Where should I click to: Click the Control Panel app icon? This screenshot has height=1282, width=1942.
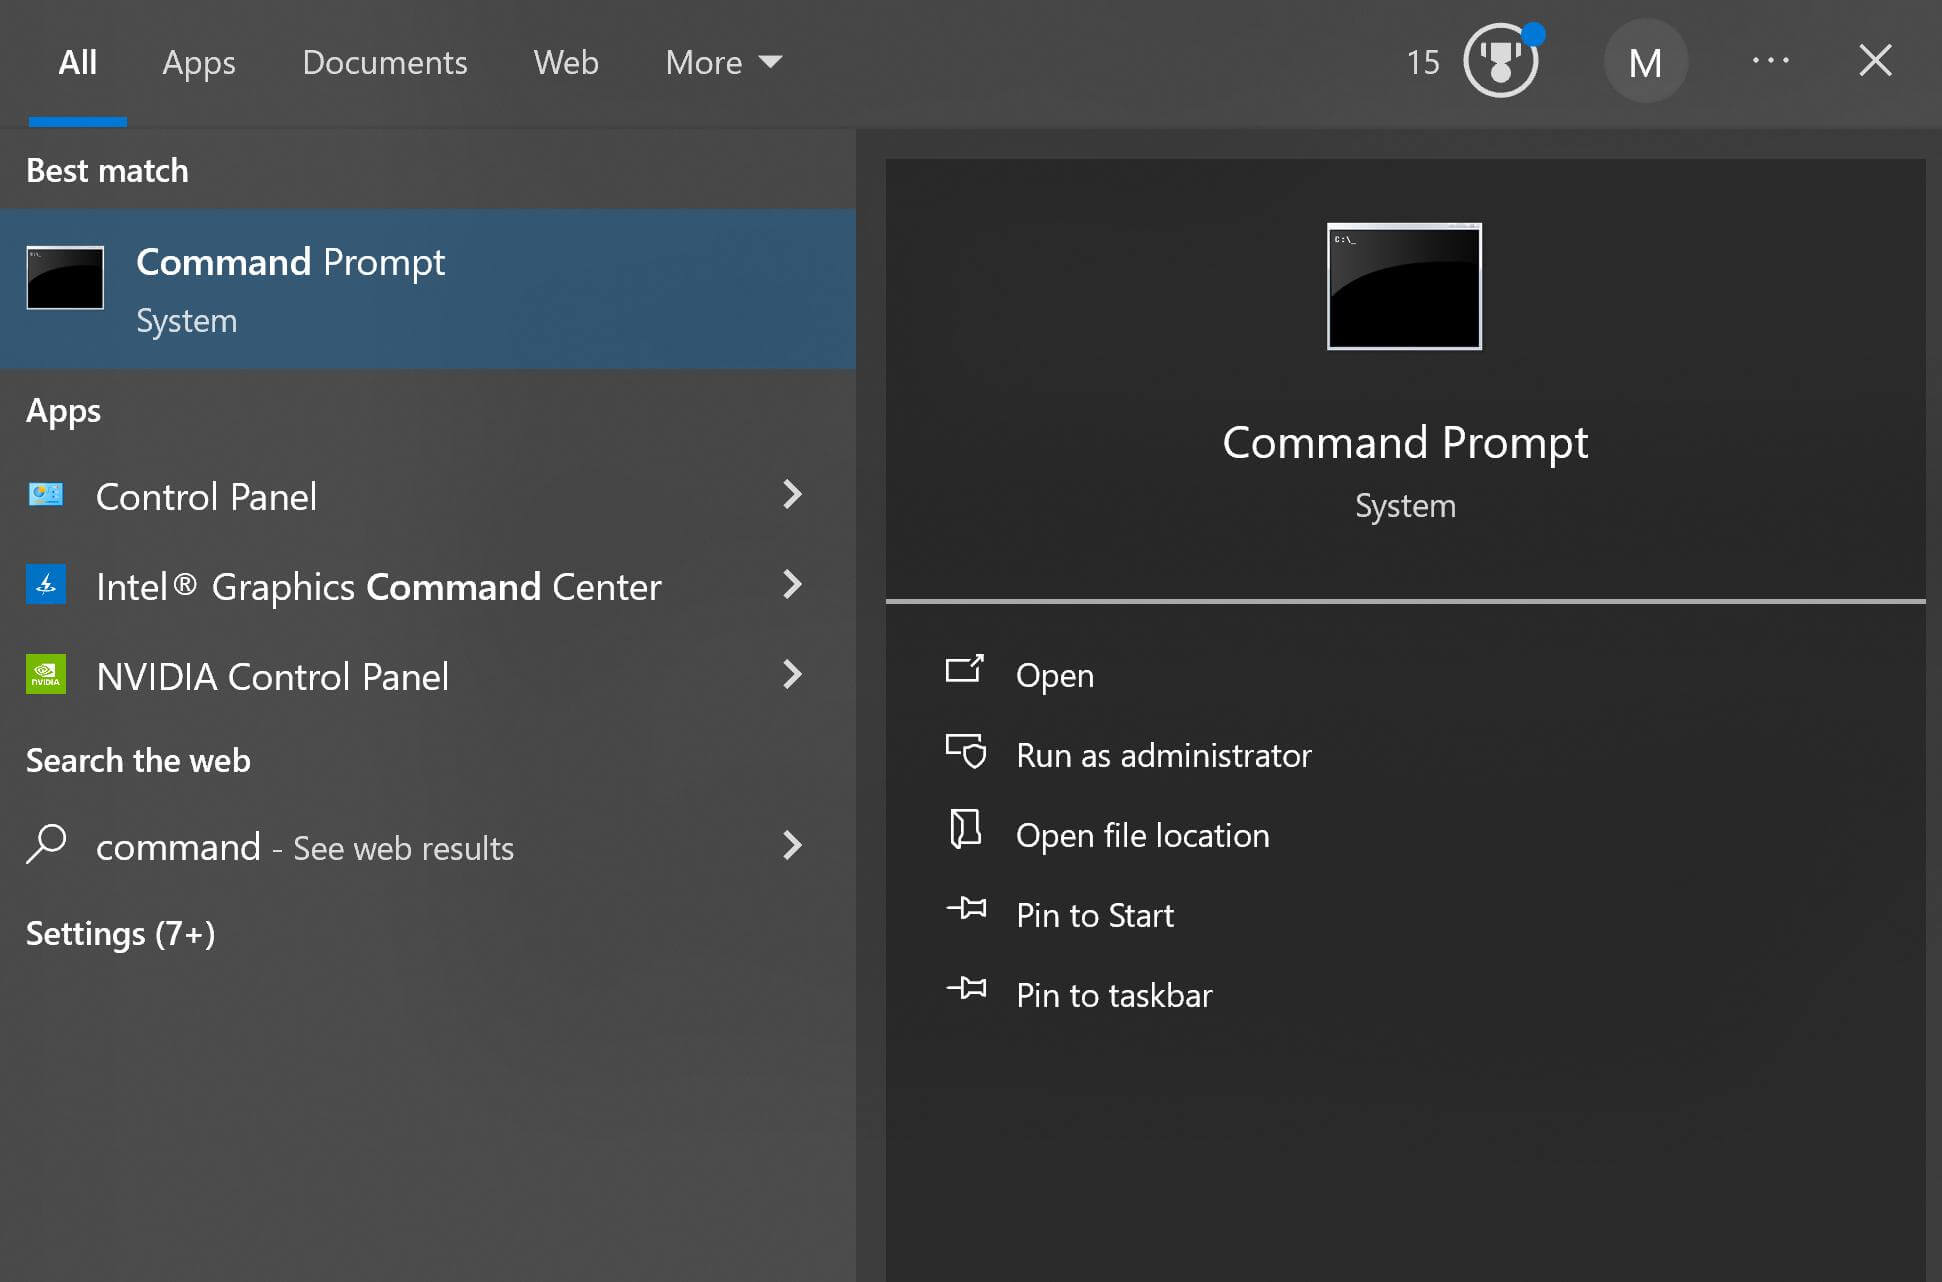[45, 495]
